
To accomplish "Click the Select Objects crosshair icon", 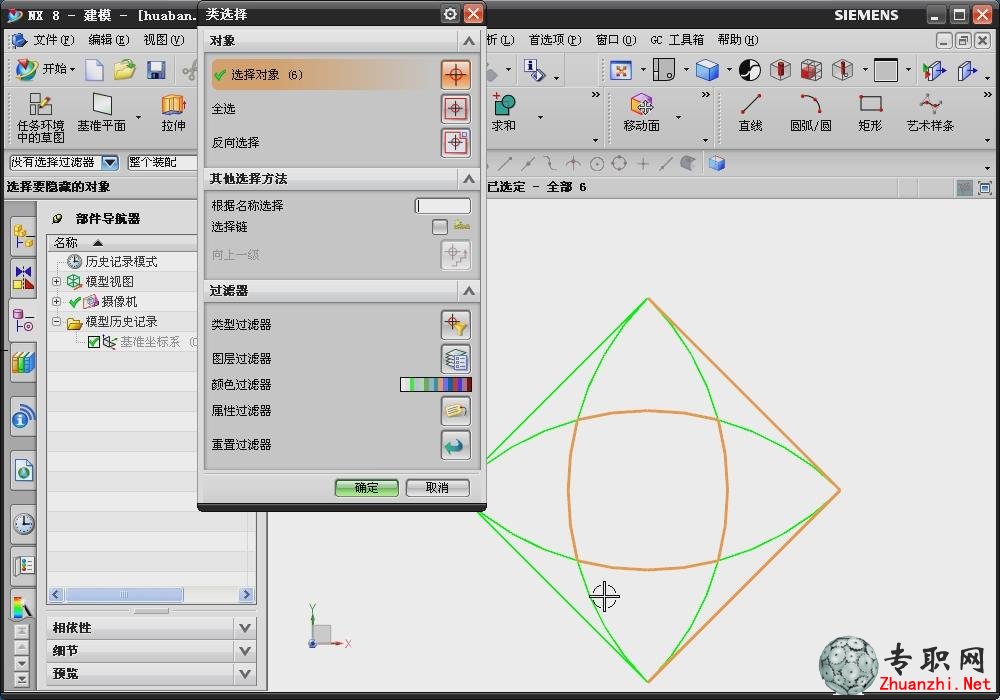I will 455,75.
